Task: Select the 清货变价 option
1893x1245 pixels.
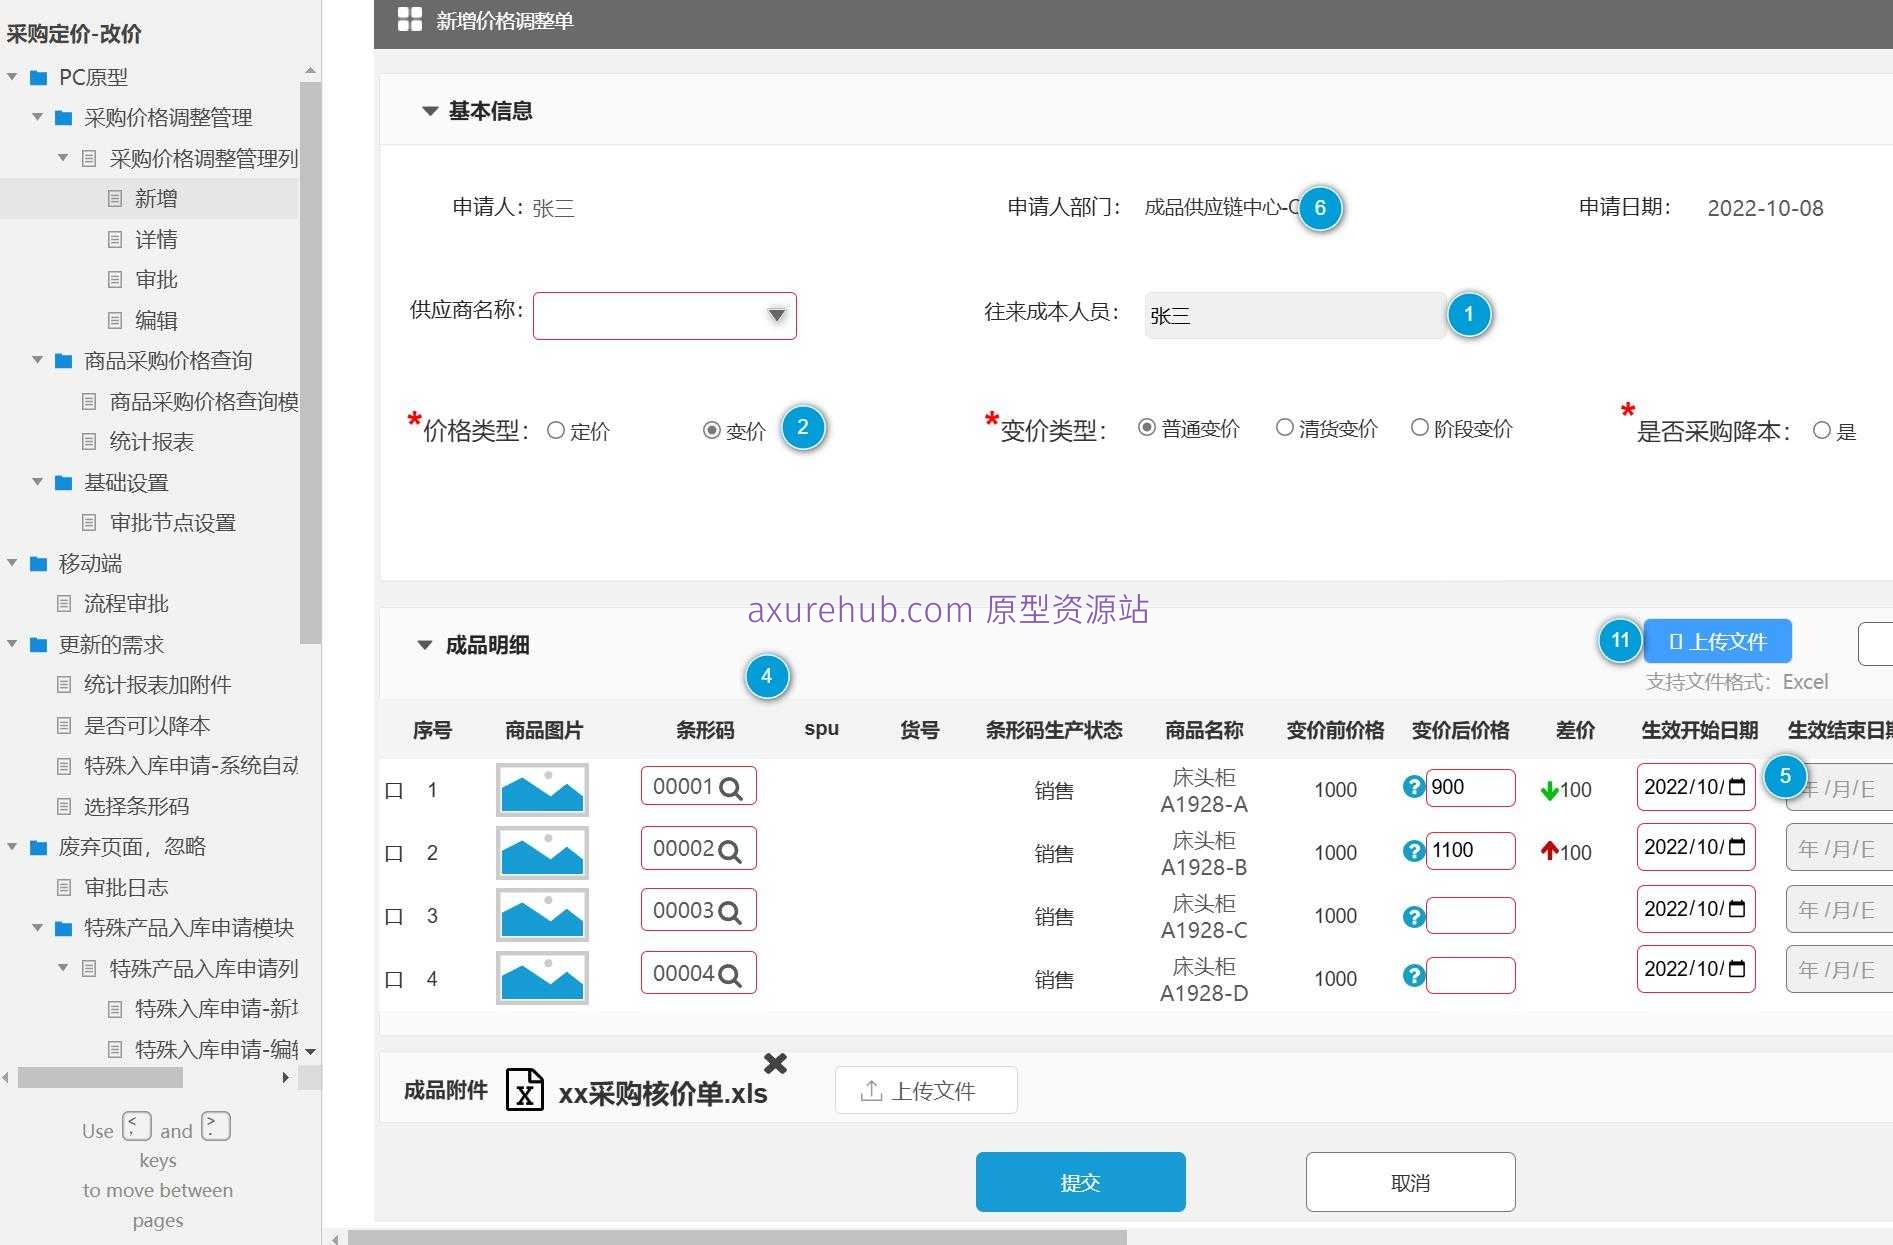Action: click(x=1284, y=427)
